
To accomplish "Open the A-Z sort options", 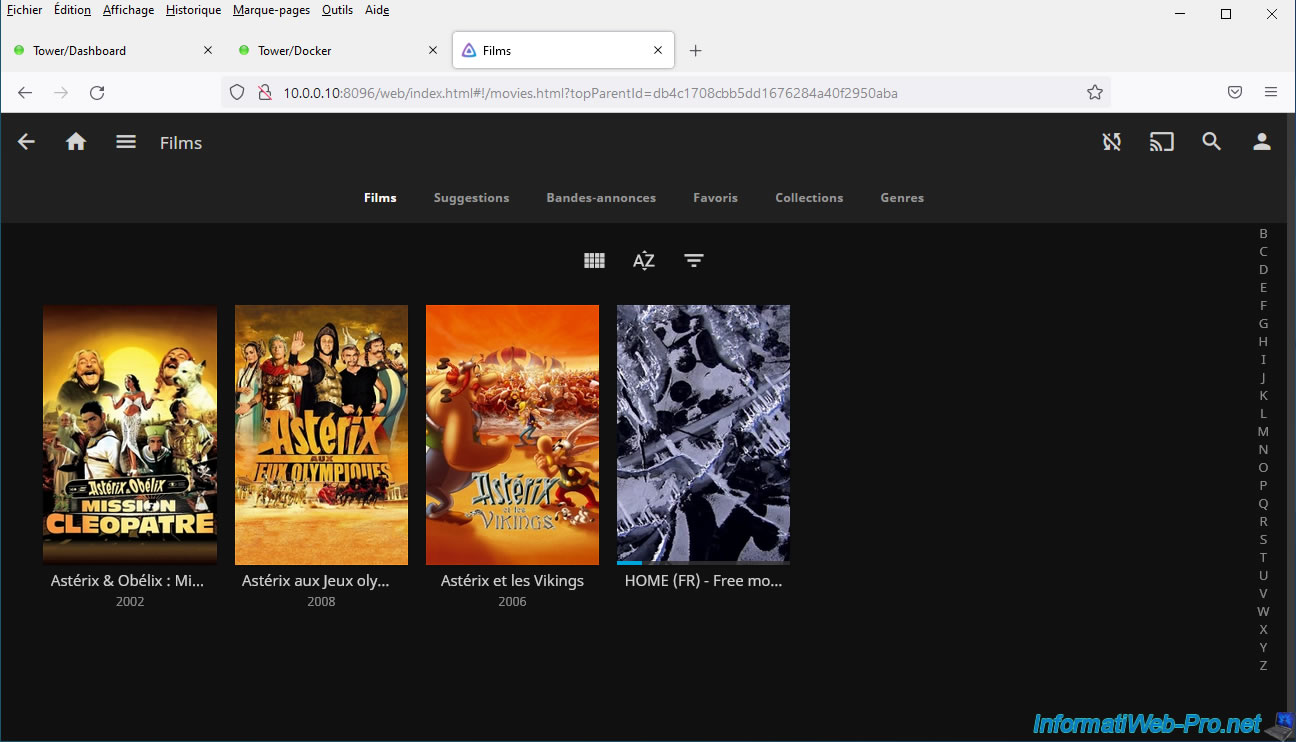I will coord(644,261).
